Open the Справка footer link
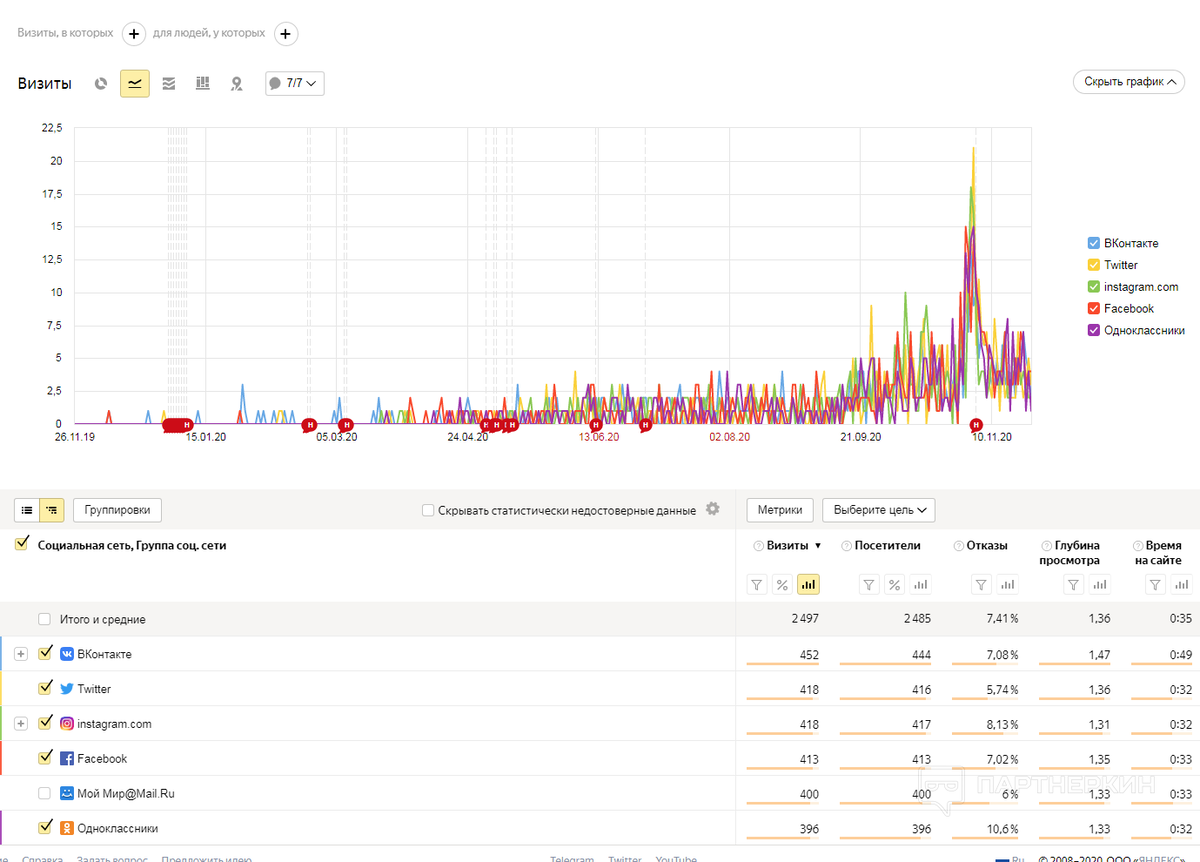1200x862 pixels. pyautogui.click(x=42, y=858)
